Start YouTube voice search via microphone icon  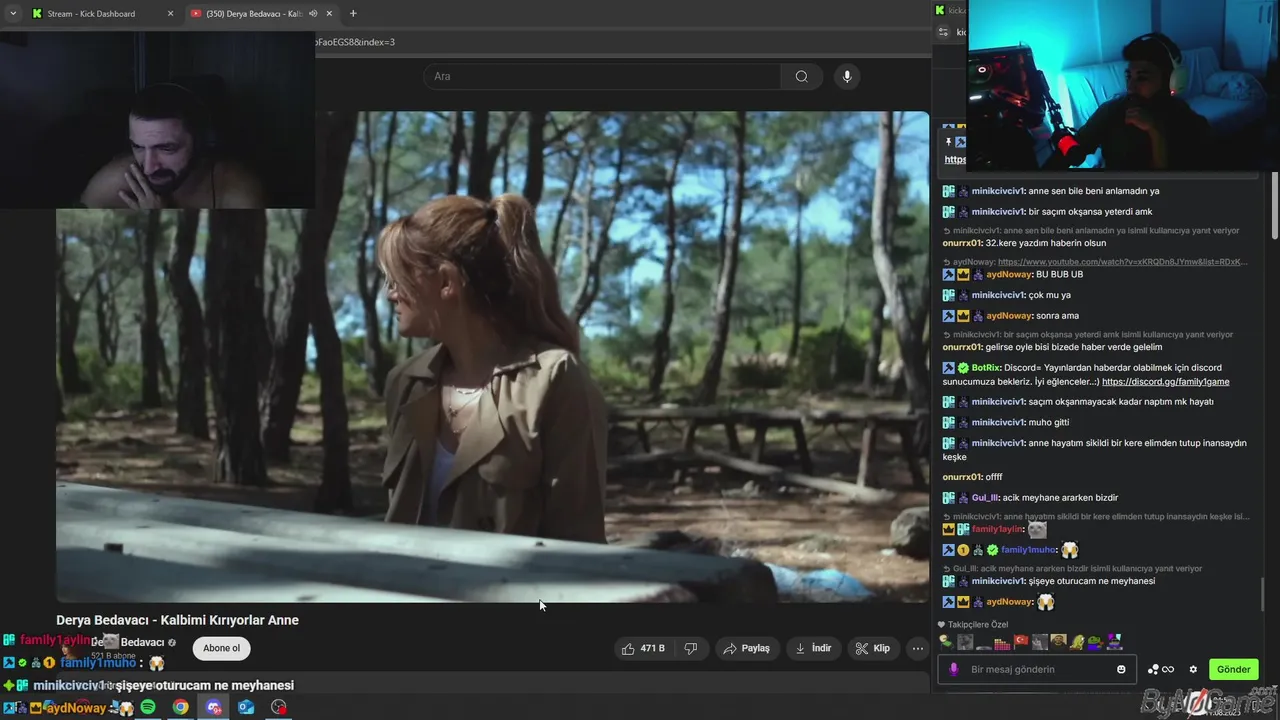(847, 76)
